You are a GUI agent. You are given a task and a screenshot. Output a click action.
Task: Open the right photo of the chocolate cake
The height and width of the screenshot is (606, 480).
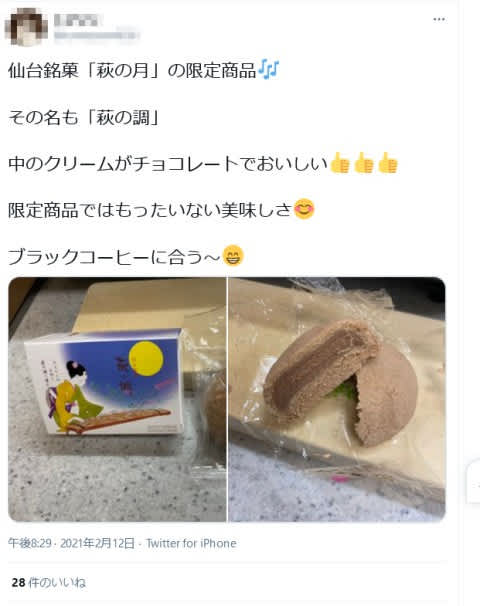tap(337, 399)
